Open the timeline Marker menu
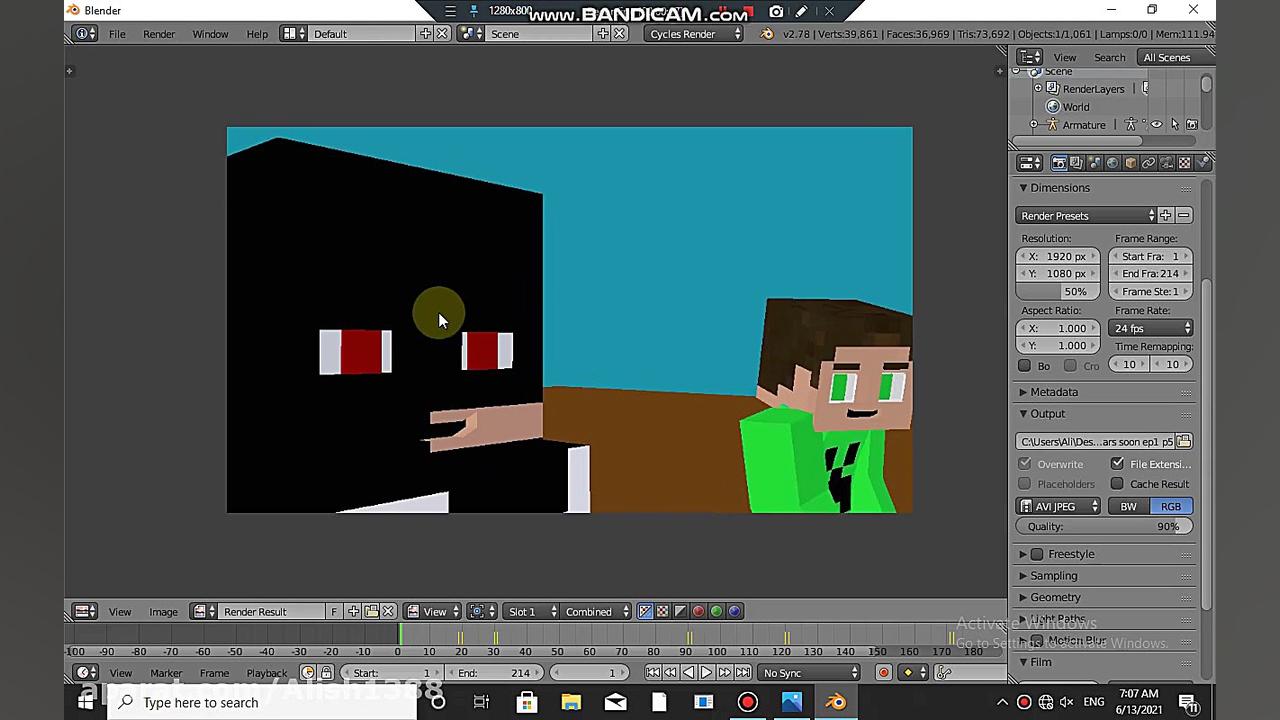 (x=166, y=673)
